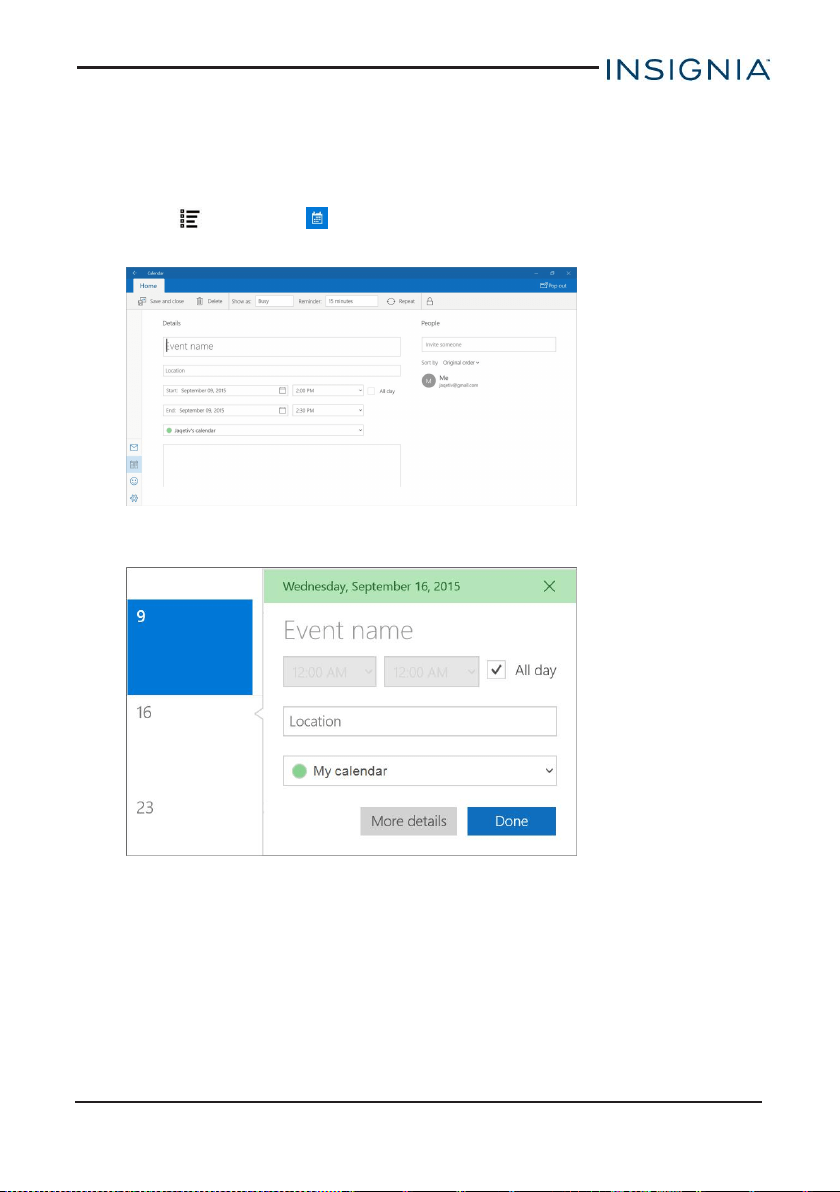Uncheck the checked All day box in popup
The height and width of the screenshot is (1192, 840).
click(496, 670)
